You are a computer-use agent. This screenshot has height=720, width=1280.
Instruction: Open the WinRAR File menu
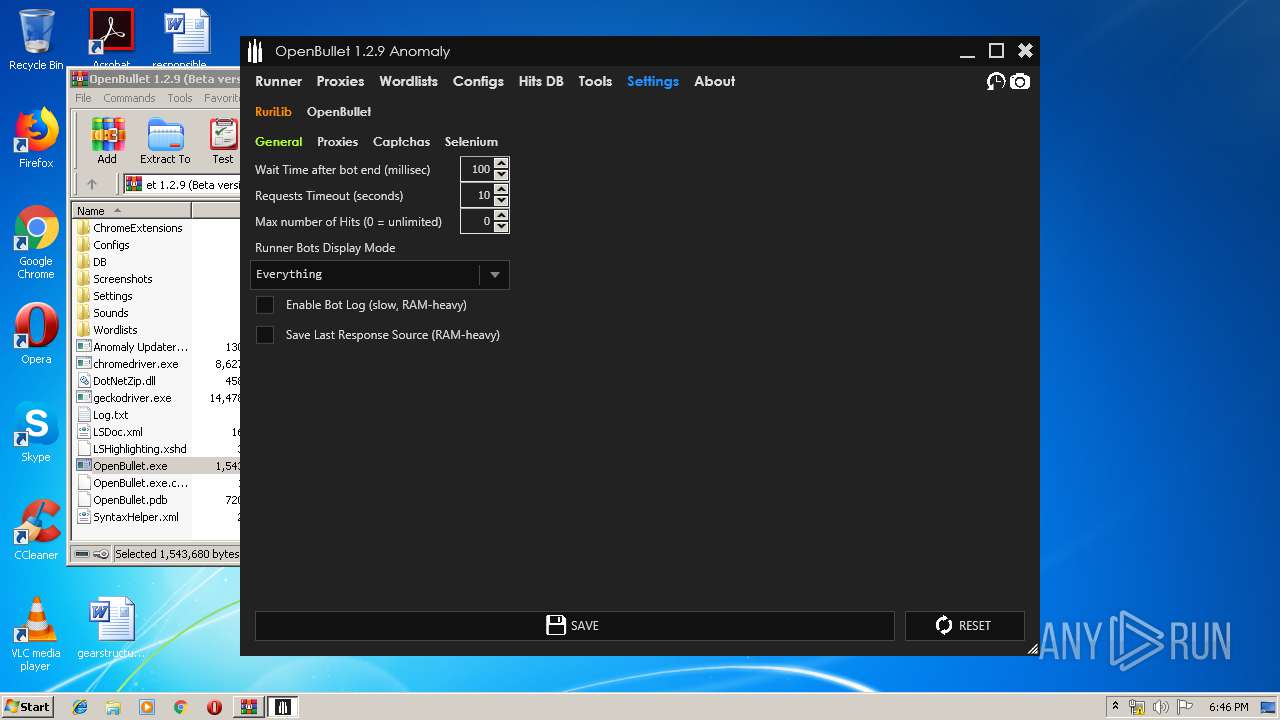coord(83,98)
